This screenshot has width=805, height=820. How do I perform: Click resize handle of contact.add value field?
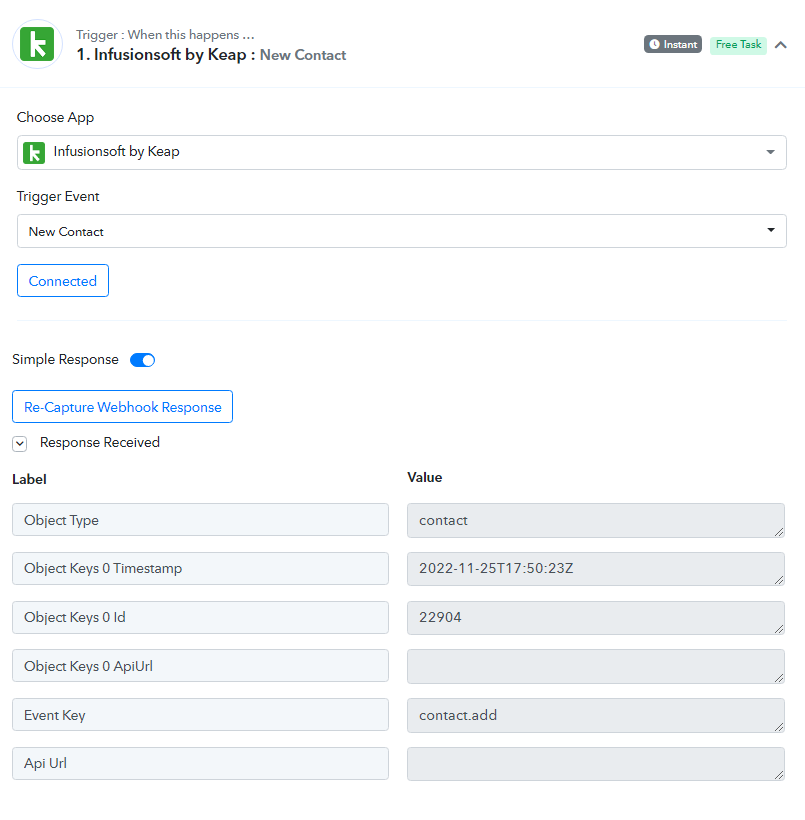coord(779,727)
